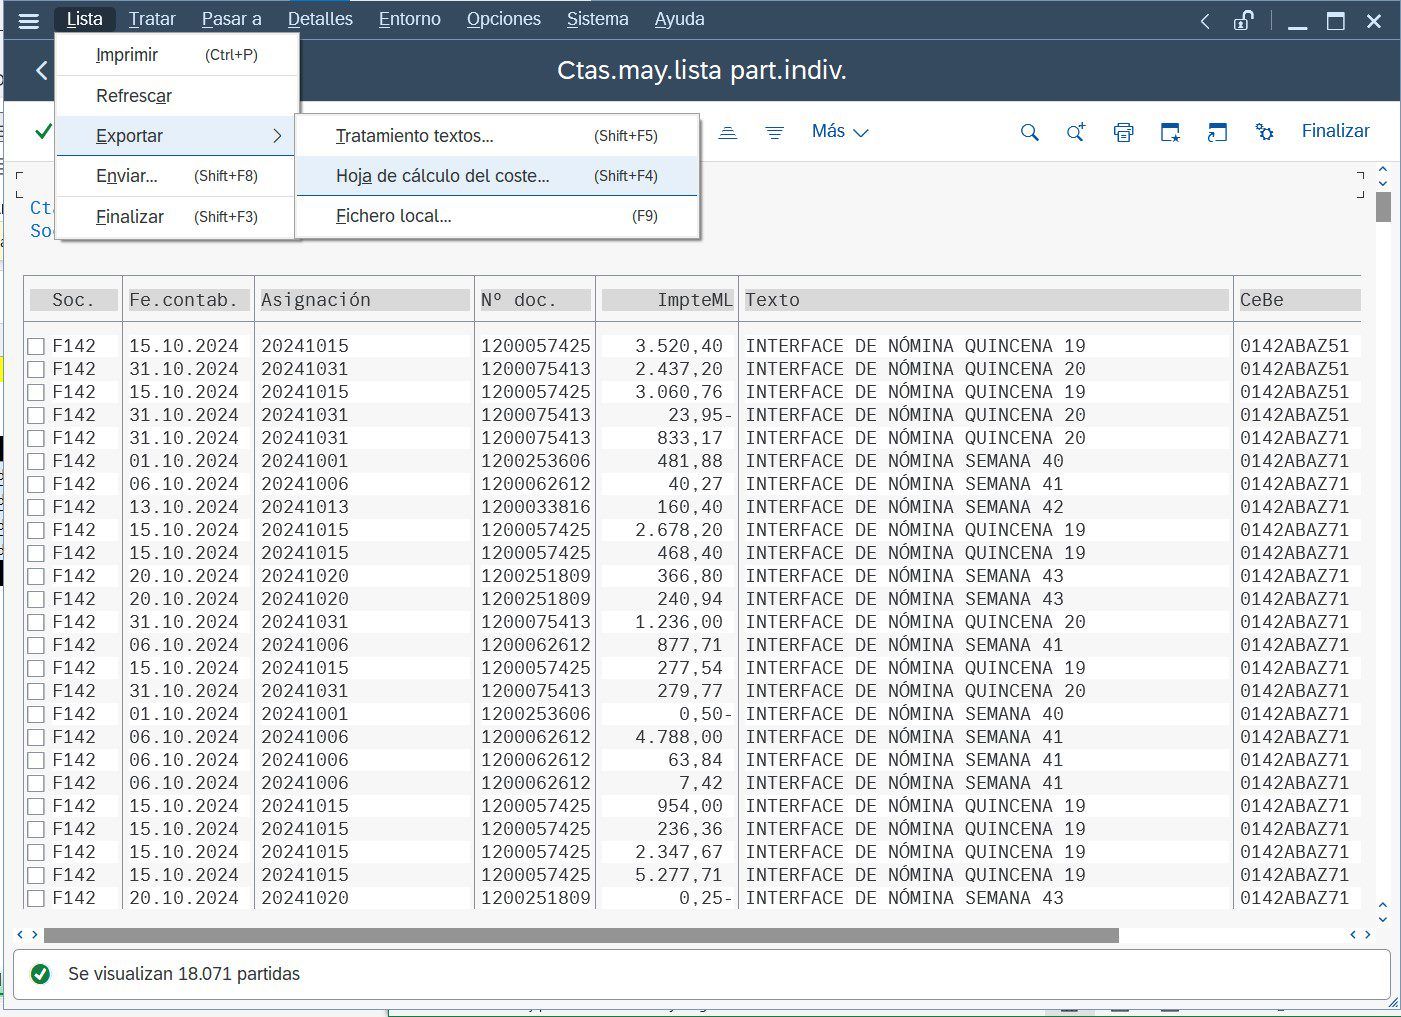Expand the Más dropdown in toolbar
This screenshot has height=1017, width=1401.
(839, 132)
